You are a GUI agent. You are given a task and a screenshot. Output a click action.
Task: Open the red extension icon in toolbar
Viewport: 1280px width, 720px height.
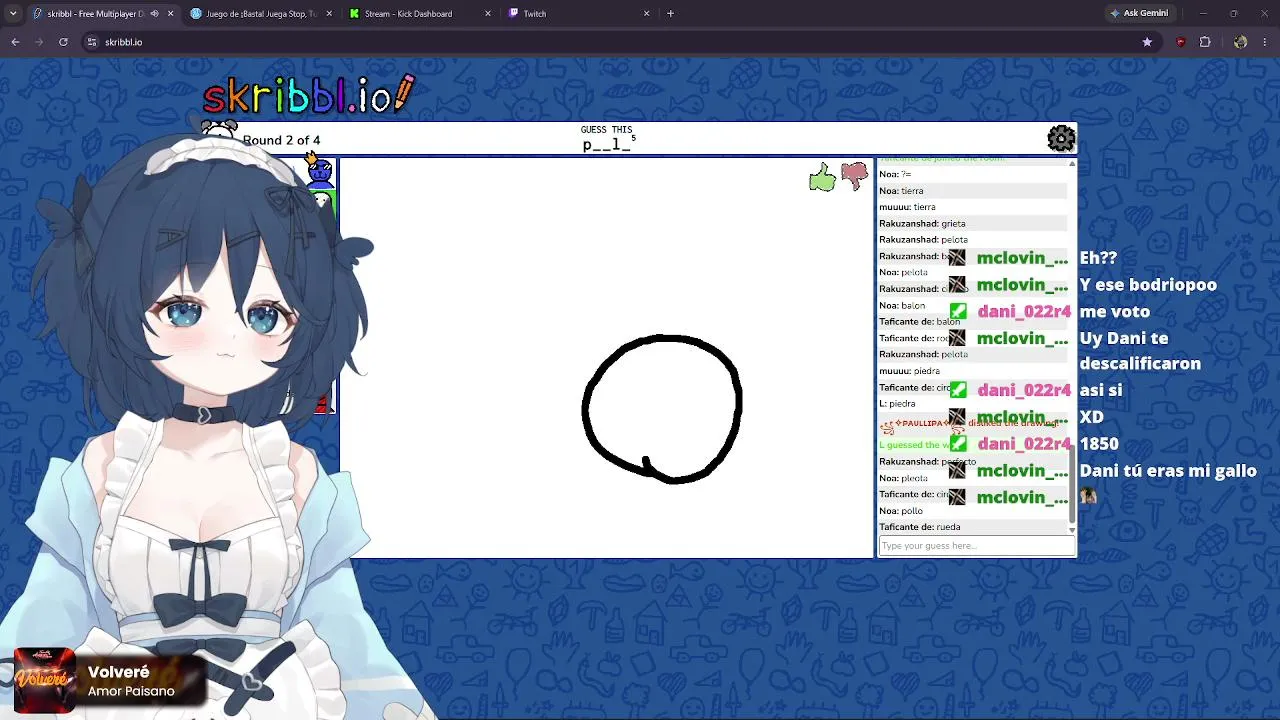pyautogui.click(x=1181, y=42)
